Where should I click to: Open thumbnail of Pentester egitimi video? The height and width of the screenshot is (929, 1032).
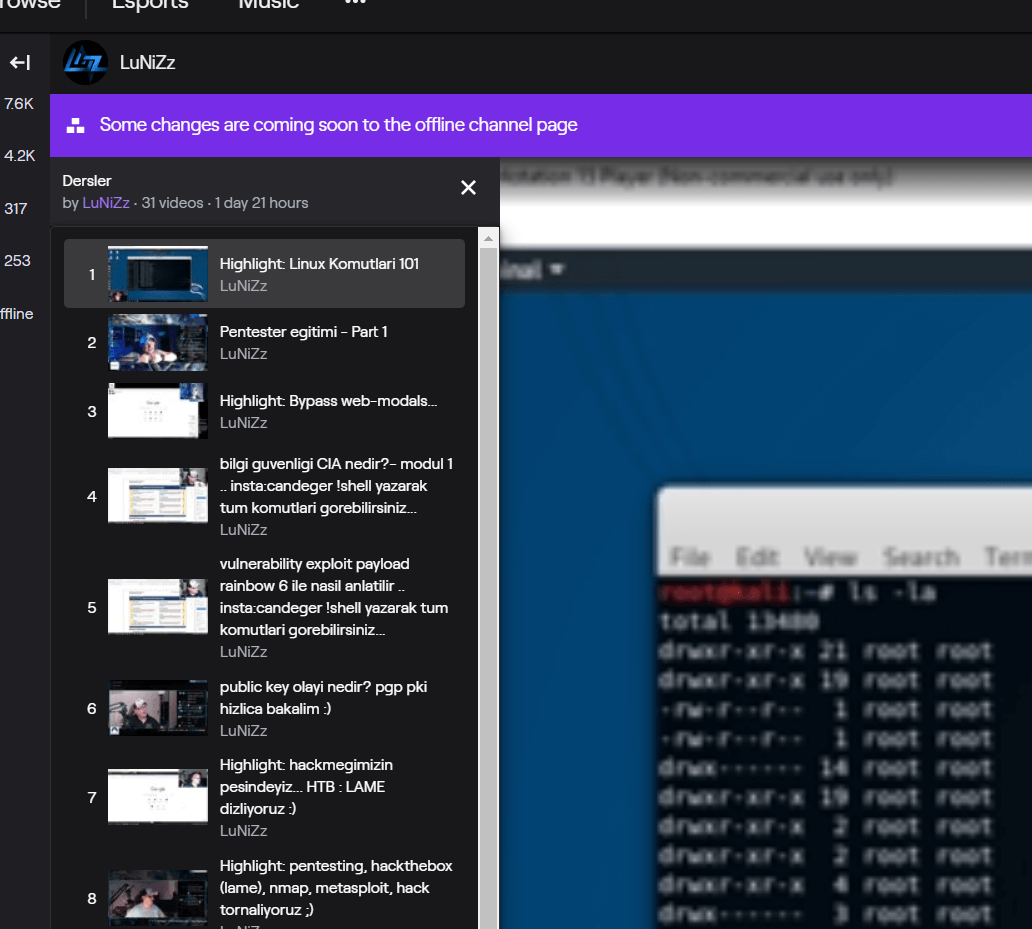[x=158, y=342]
